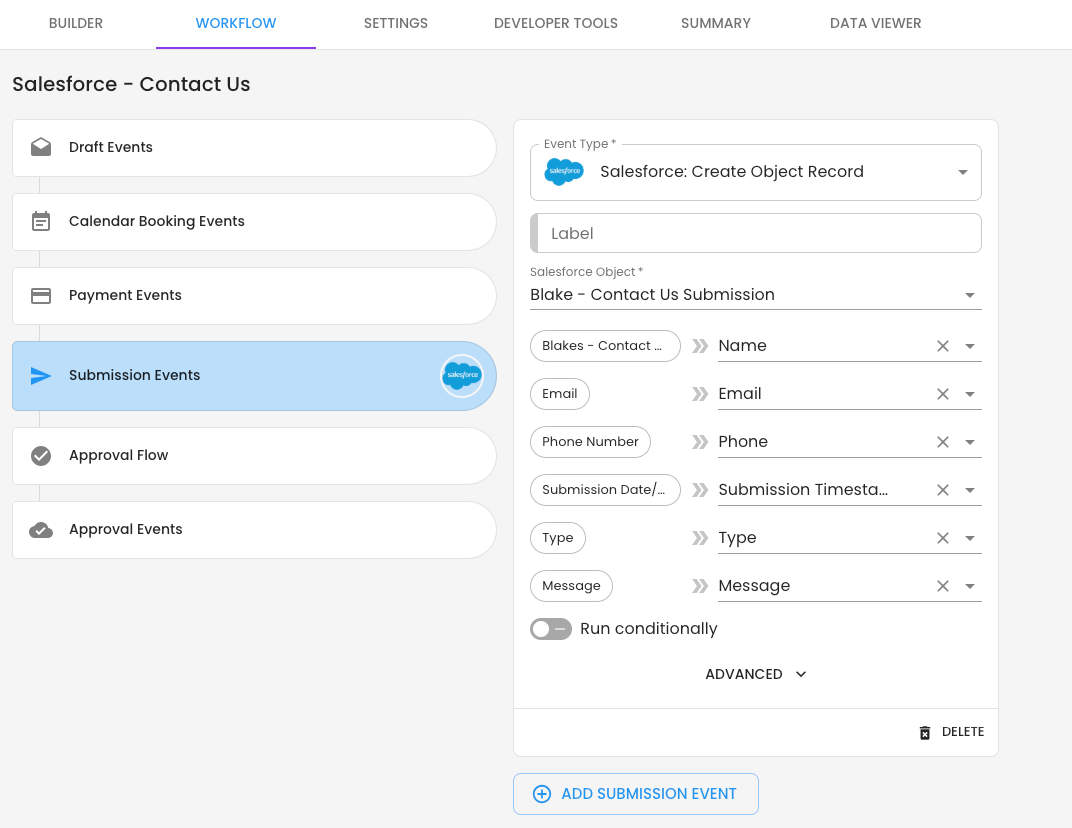The width and height of the screenshot is (1072, 828).
Task: Clear the Submission Timestamp mapping
Action: [943, 490]
